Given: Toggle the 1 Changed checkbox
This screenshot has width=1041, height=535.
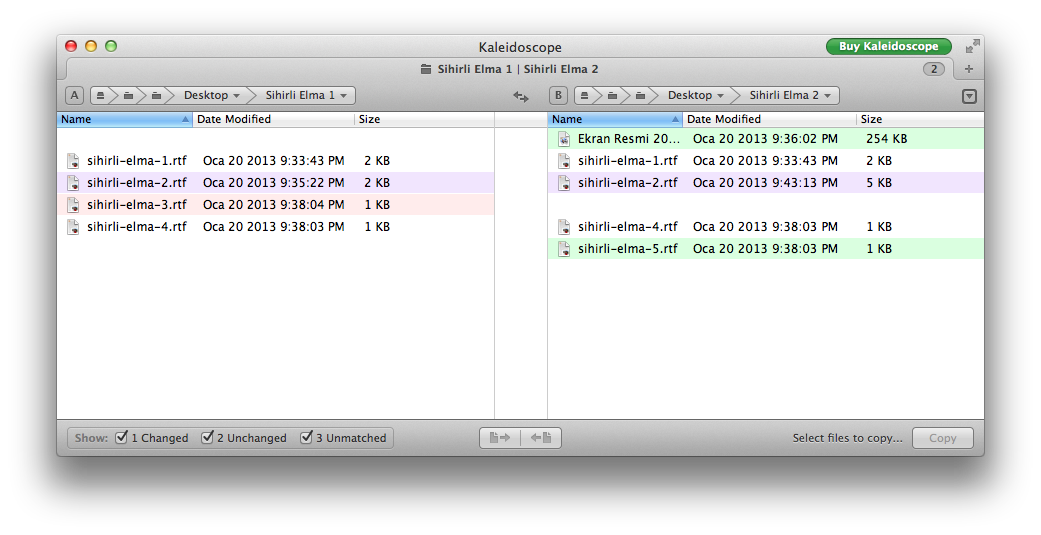Looking at the screenshot, I should click(x=121, y=438).
